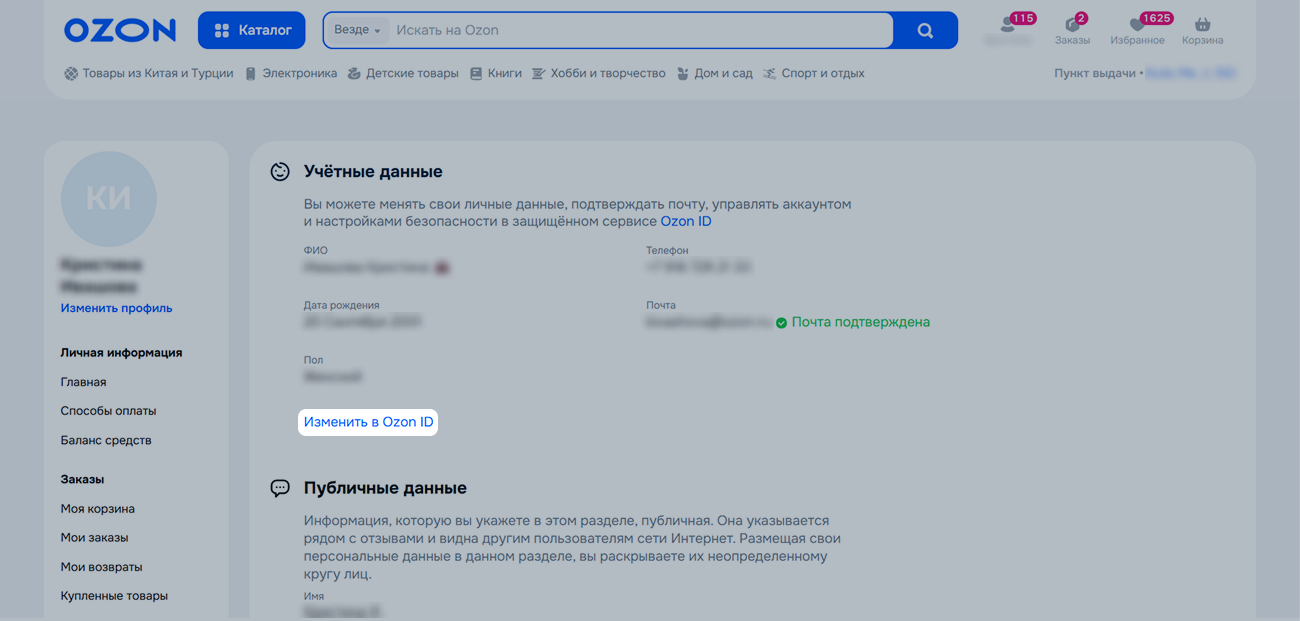Image resolution: width=1300 pixels, height=621 pixels.
Task: Click the Искать на Ozon search field
Action: coord(640,30)
